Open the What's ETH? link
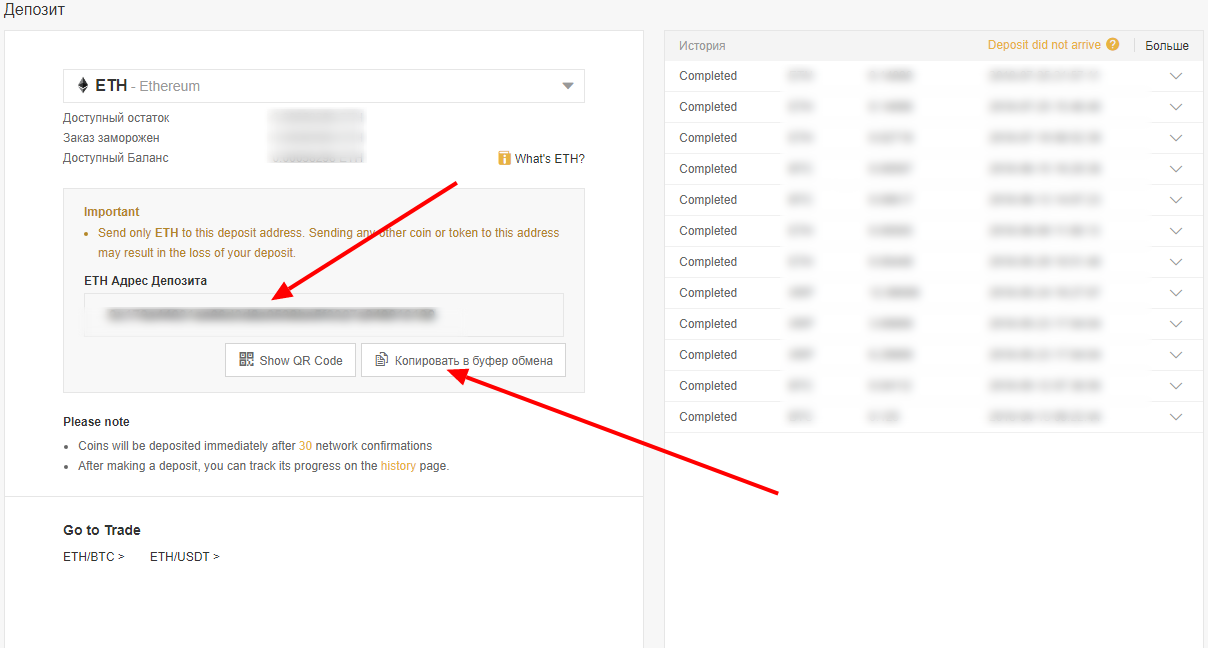This screenshot has height=648, width=1208. click(549, 158)
